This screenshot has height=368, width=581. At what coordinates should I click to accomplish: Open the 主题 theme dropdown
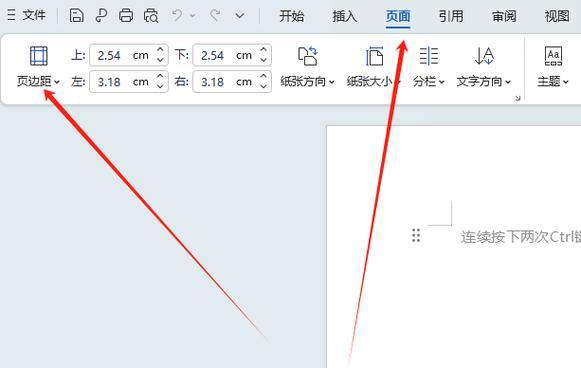coord(553,82)
